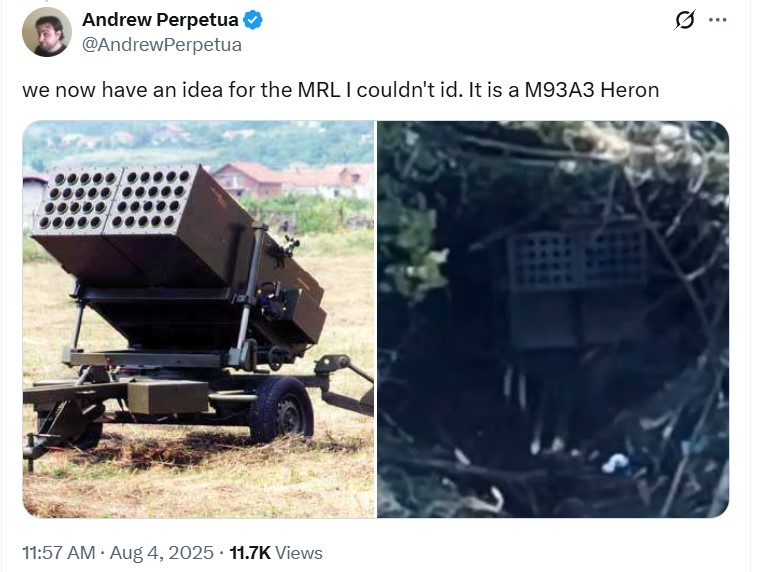This screenshot has height=572, width=772.
Task: Open the Andrew Perpetua display name link
Action: click(160, 20)
